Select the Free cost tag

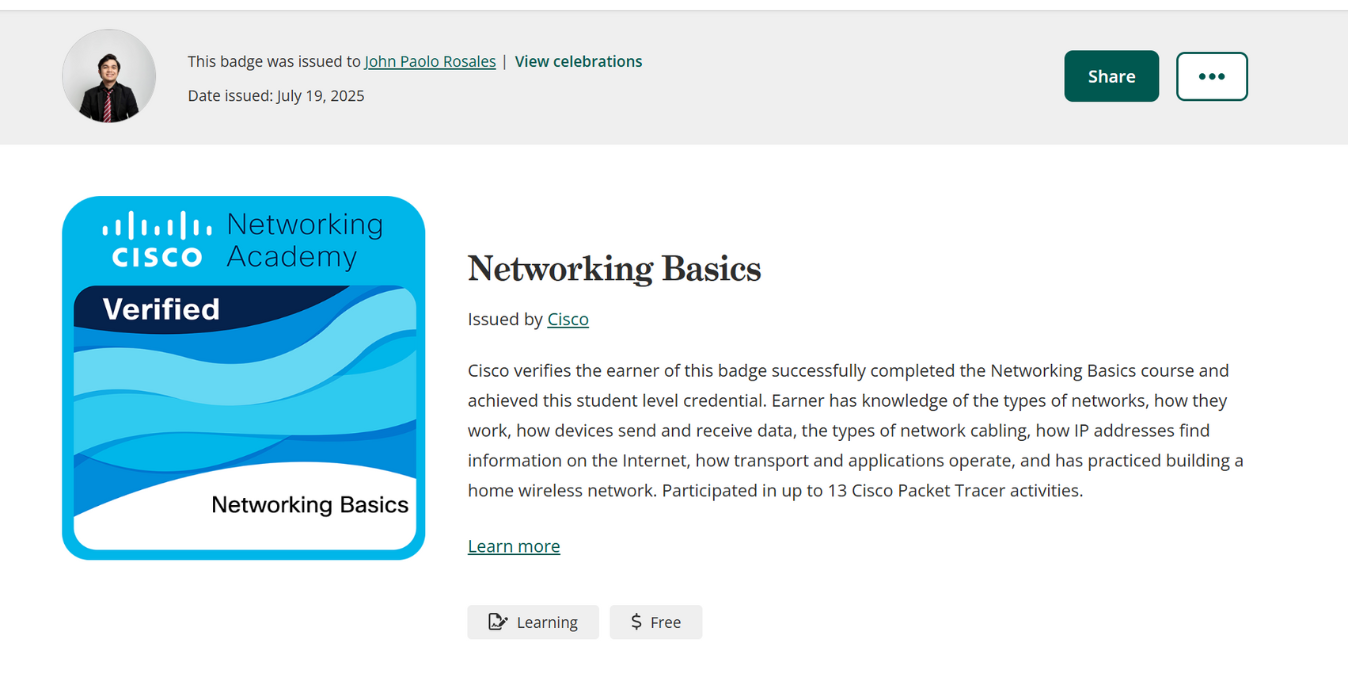click(x=655, y=621)
